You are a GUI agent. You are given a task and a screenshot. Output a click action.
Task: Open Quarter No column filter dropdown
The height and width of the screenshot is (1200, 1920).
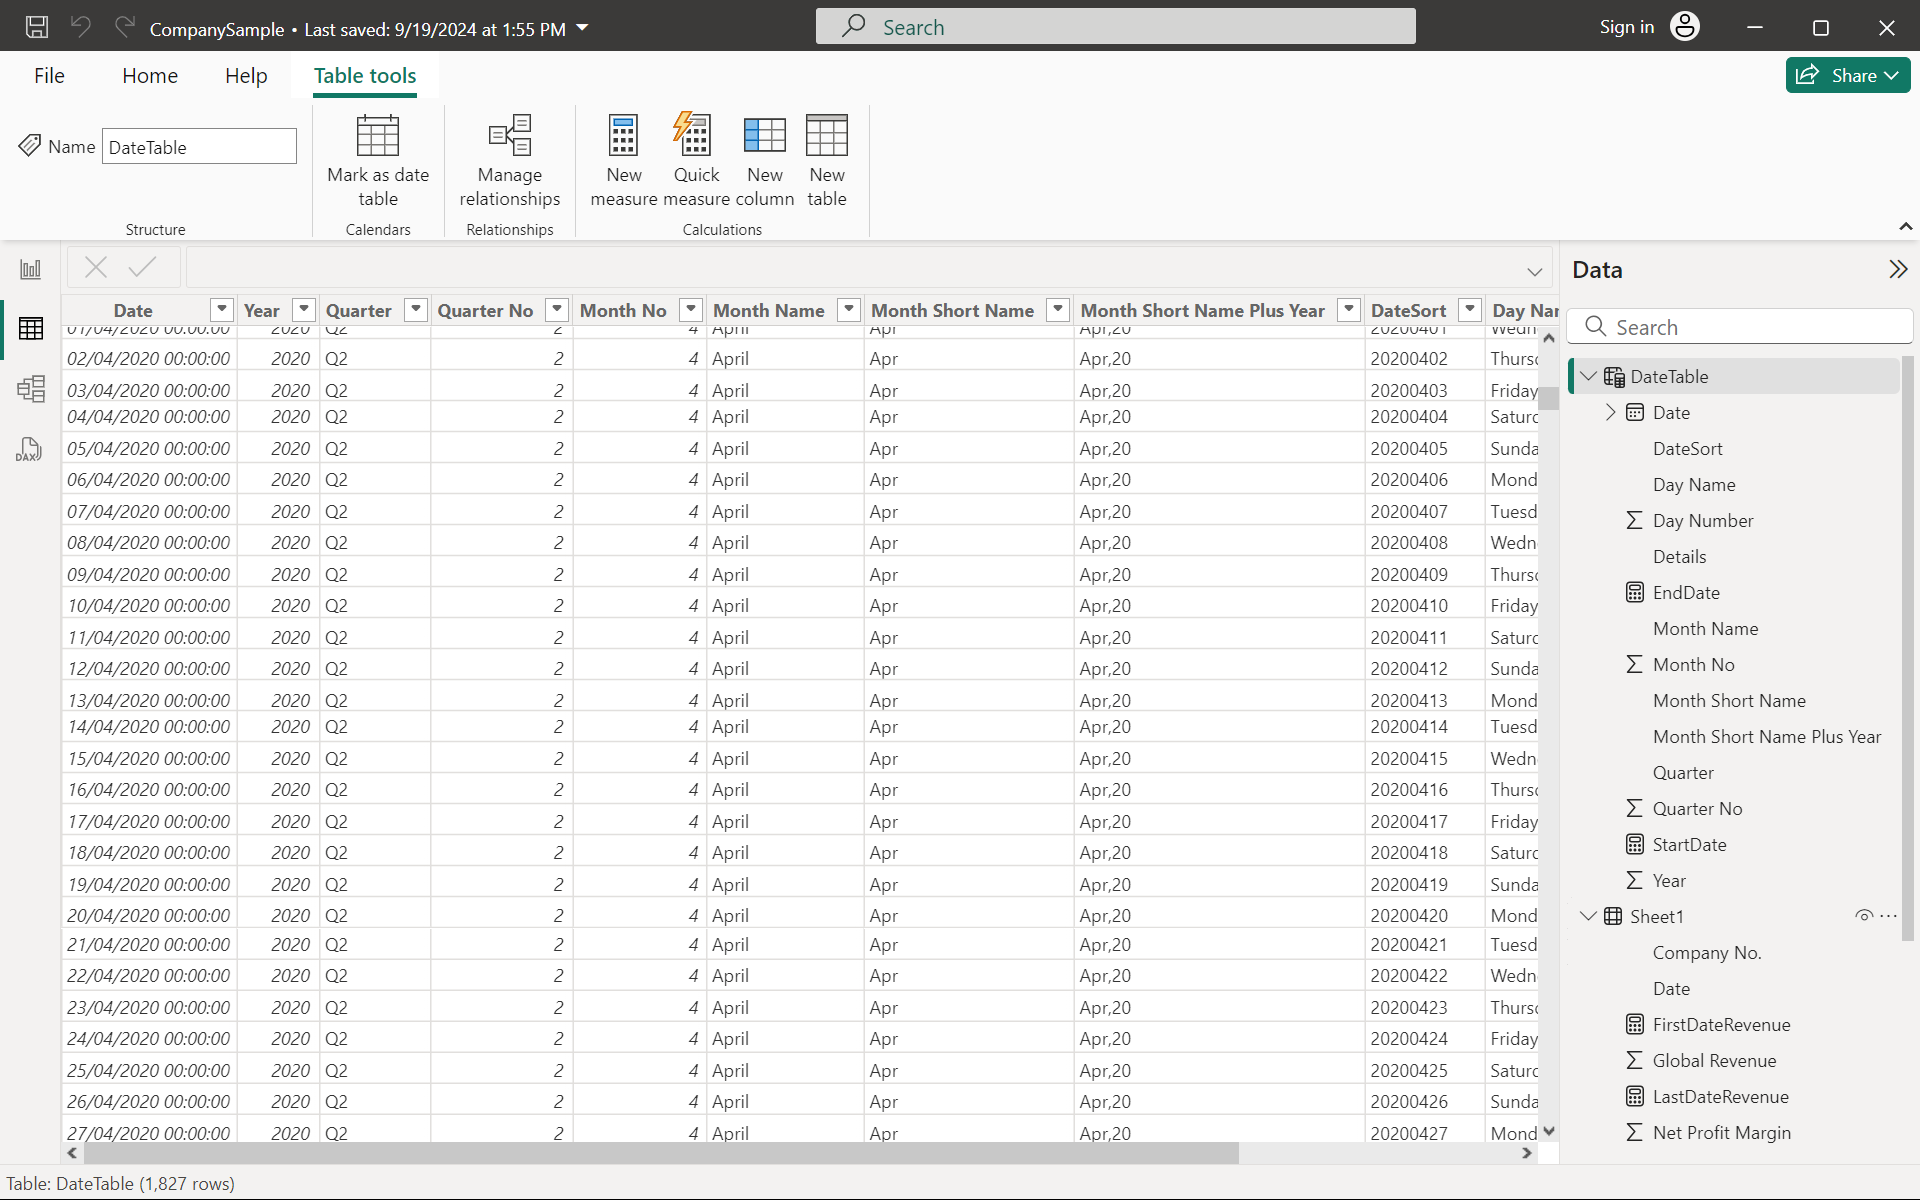tap(558, 310)
